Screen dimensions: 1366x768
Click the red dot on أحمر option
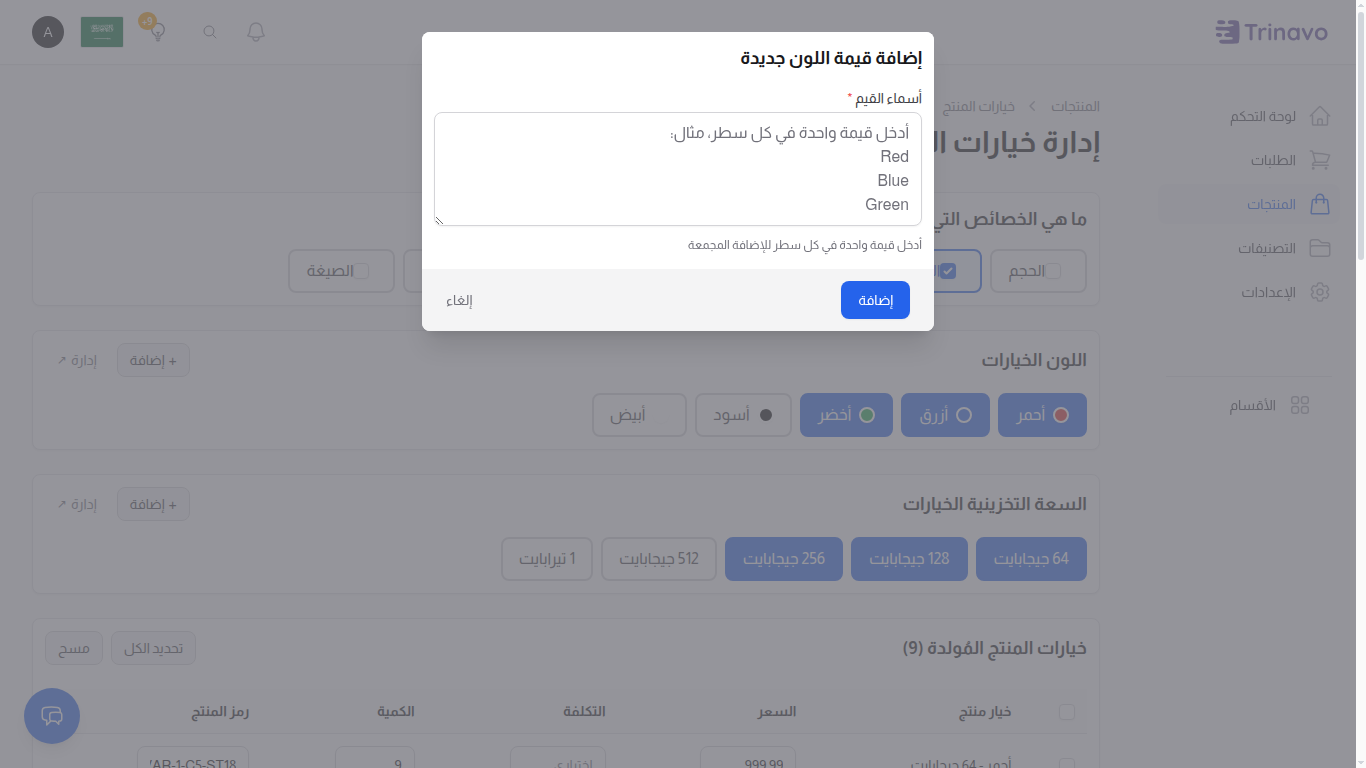pyautogui.click(x=1059, y=414)
